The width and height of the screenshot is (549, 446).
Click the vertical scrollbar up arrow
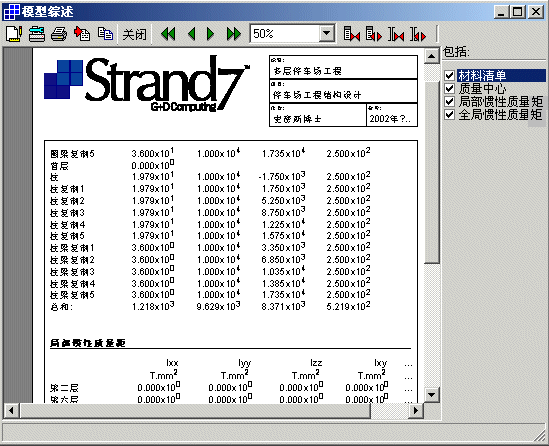(x=432, y=56)
